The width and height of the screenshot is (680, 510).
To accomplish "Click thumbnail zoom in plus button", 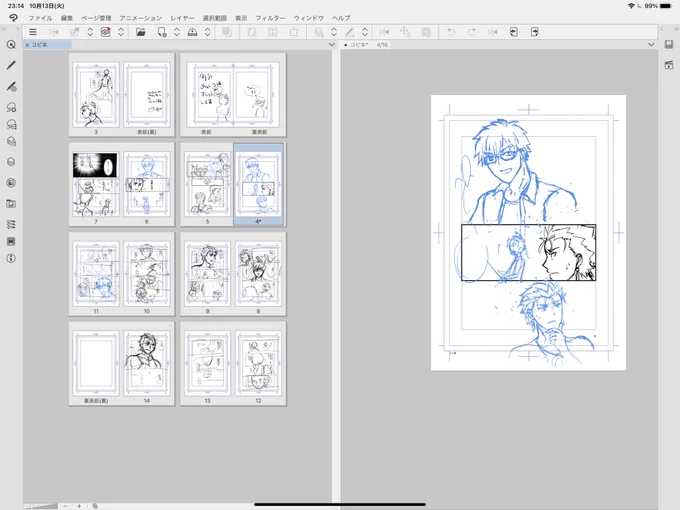I will click(x=79, y=506).
